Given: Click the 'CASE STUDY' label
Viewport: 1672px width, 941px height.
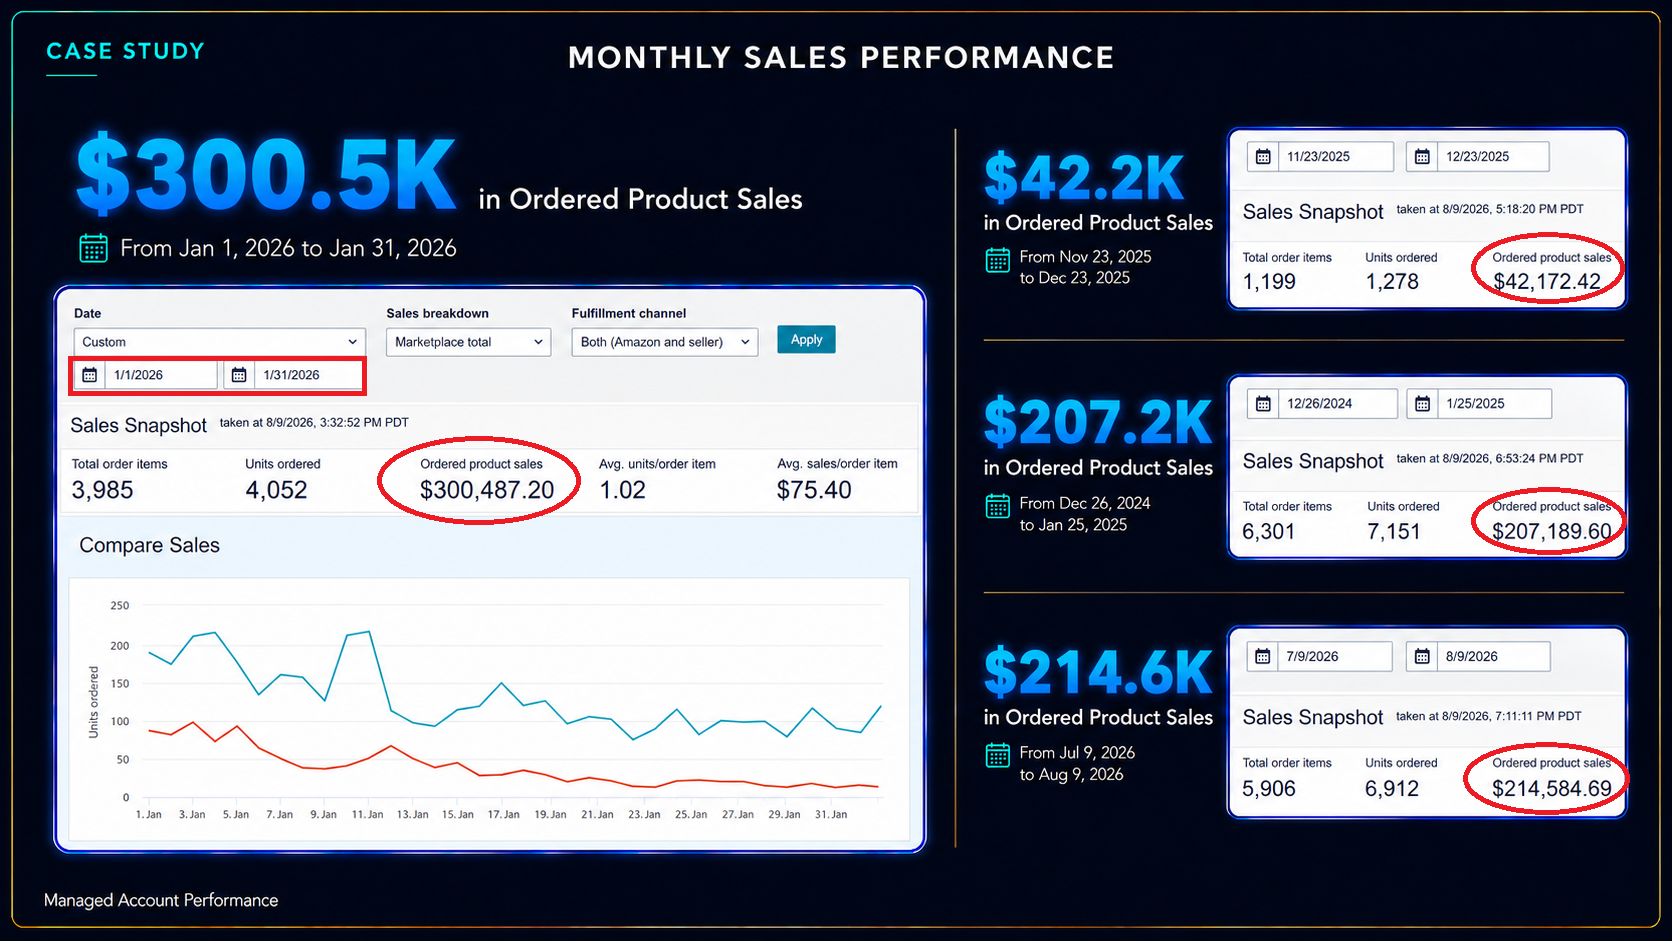Looking at the screenshot, I should tap(125, 51).
